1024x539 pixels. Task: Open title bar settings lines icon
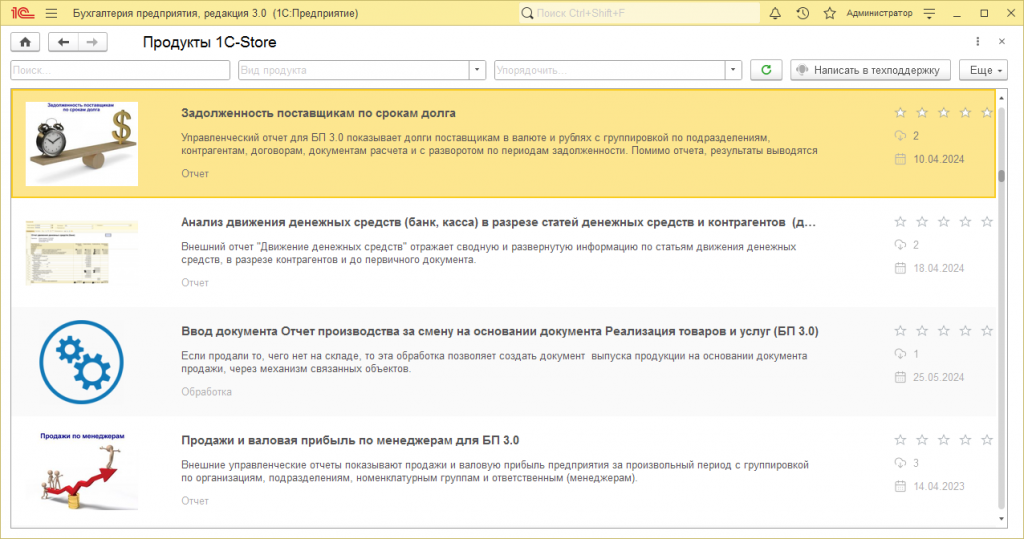click(929, 13)
